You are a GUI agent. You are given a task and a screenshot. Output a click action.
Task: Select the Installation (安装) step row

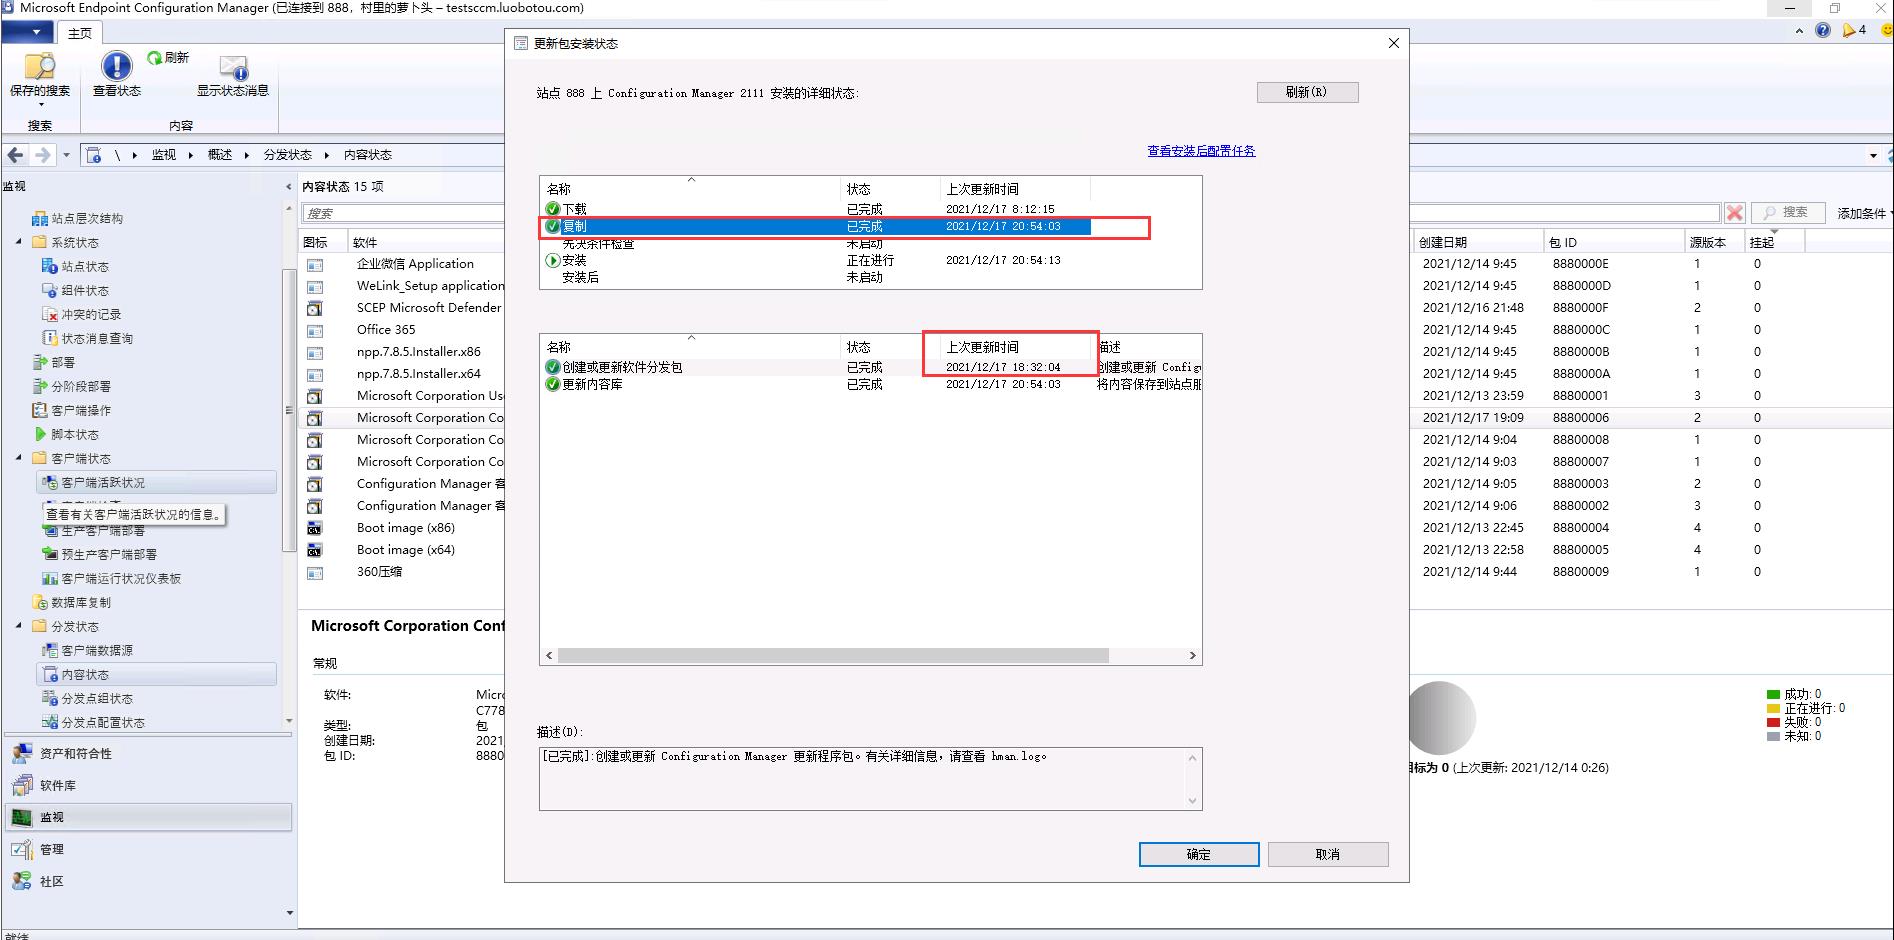coord(817,260)
